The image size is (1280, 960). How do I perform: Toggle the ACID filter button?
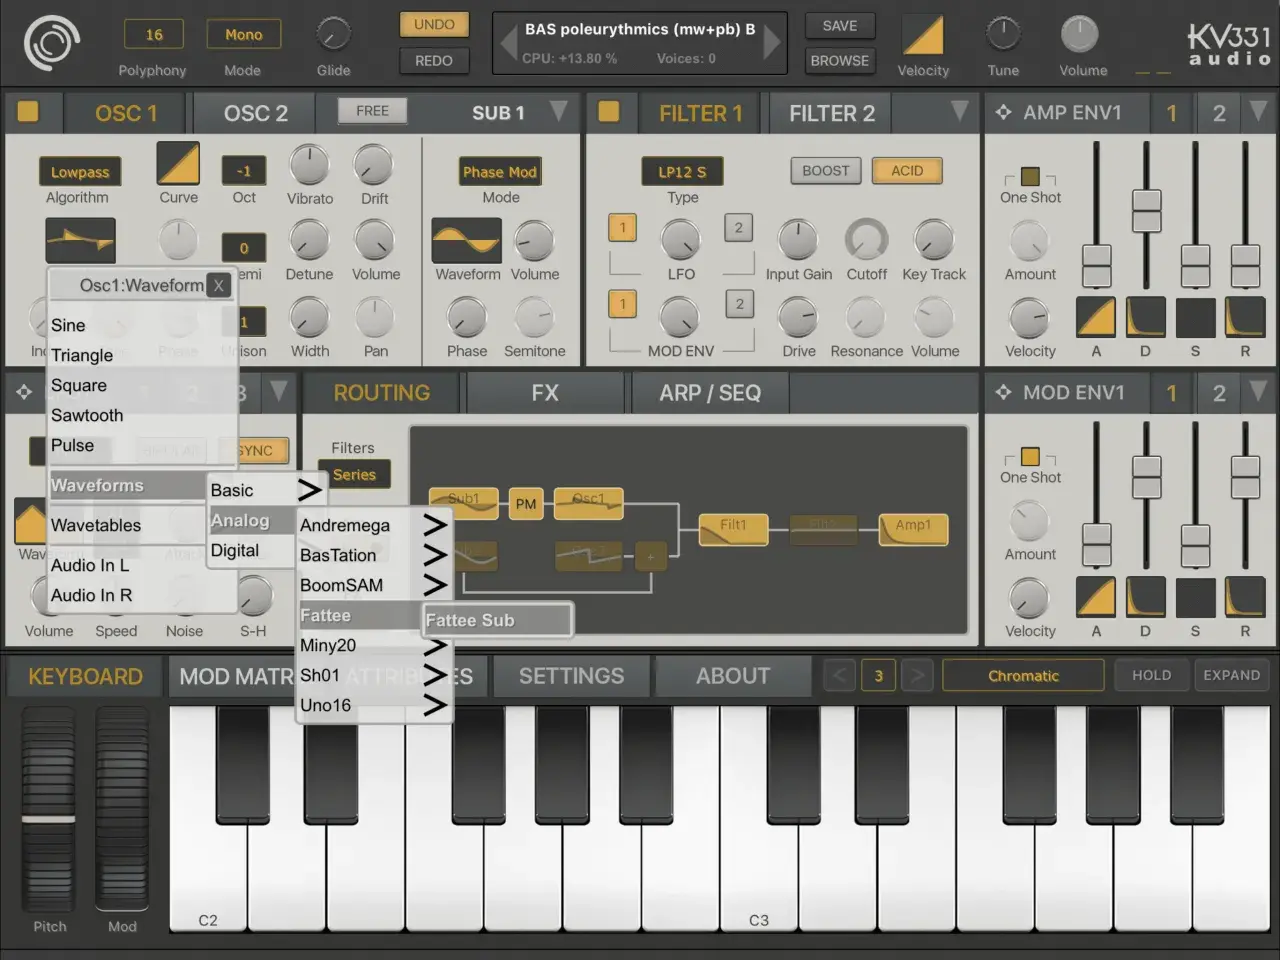[907, 171]
